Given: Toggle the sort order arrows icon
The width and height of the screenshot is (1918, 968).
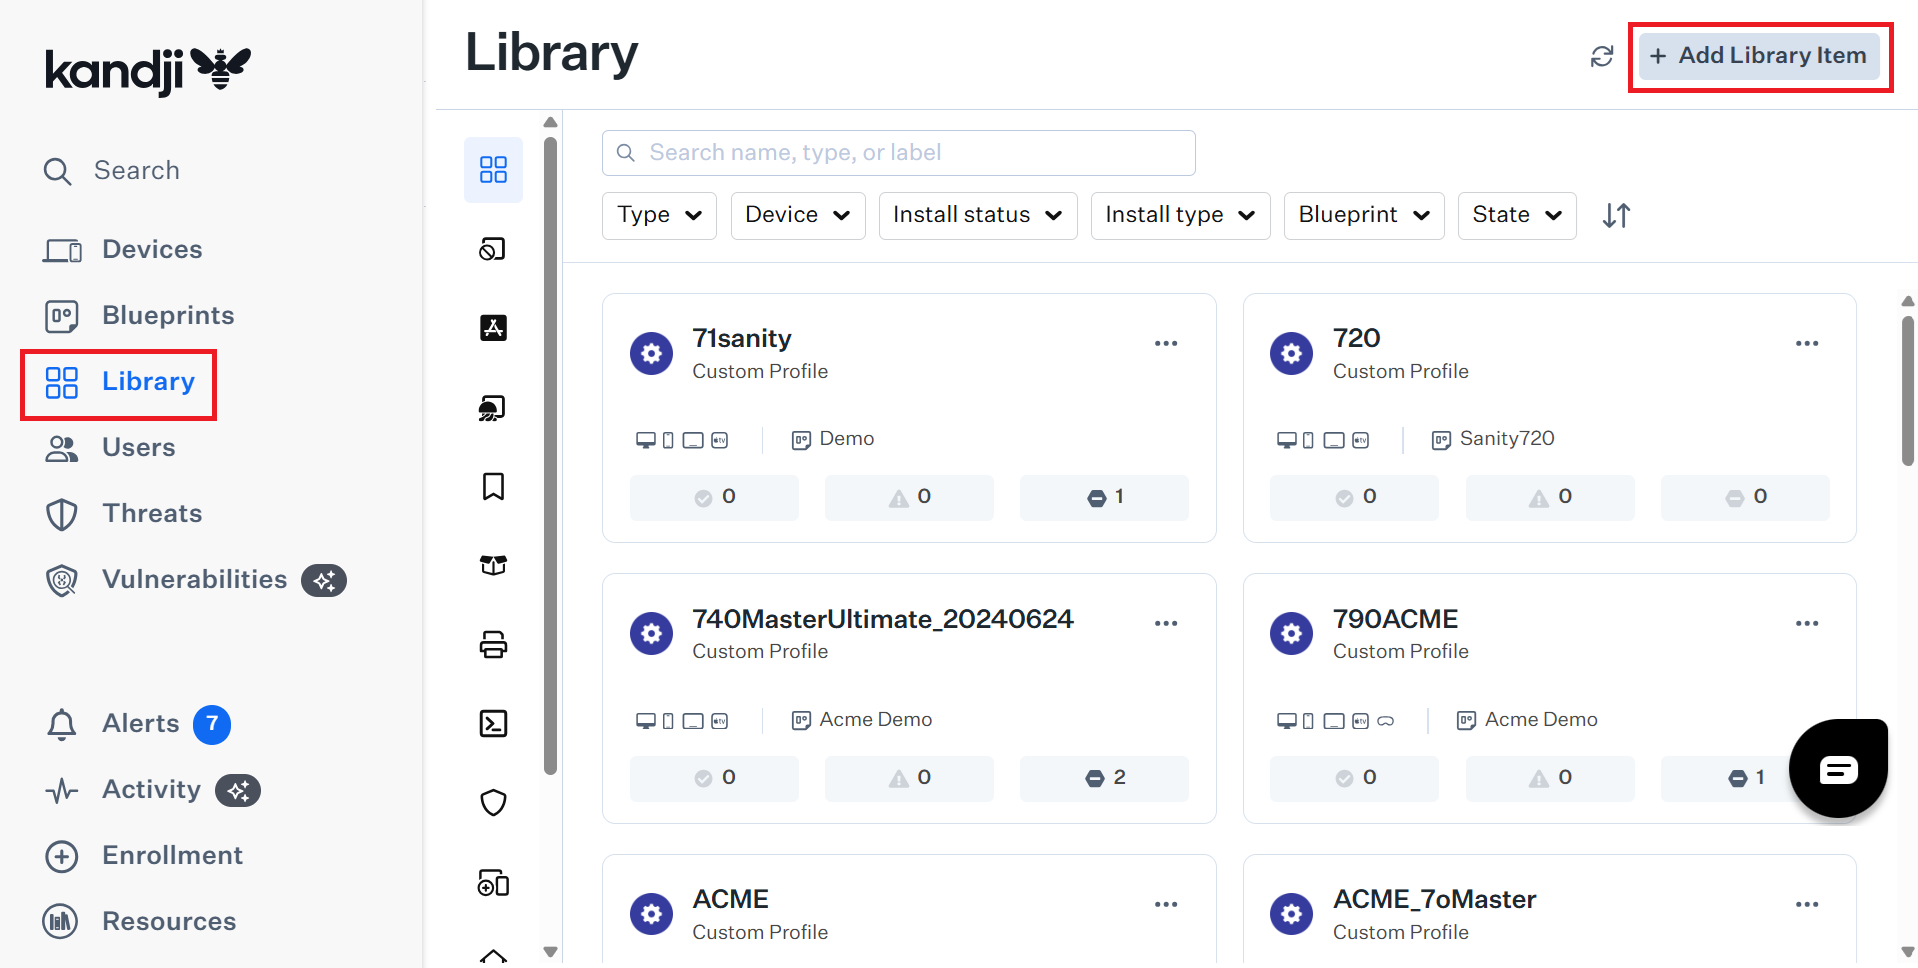Looking at the screenshot, I should pyautogui.click(x=1616, y=216).
